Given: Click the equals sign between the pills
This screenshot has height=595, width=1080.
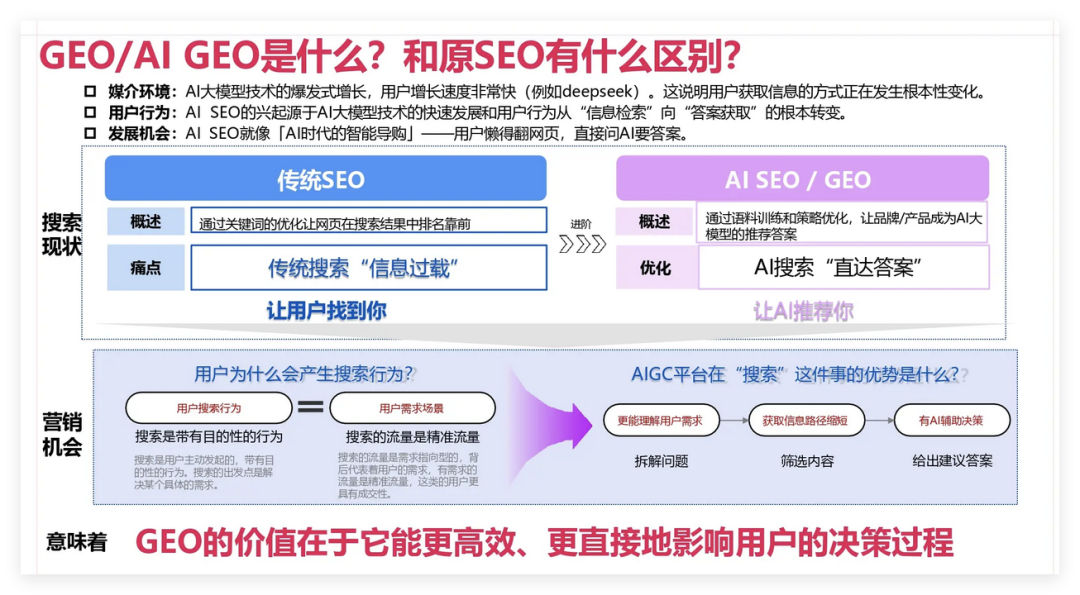Looking at the screenshot, I should click(311, 407).
